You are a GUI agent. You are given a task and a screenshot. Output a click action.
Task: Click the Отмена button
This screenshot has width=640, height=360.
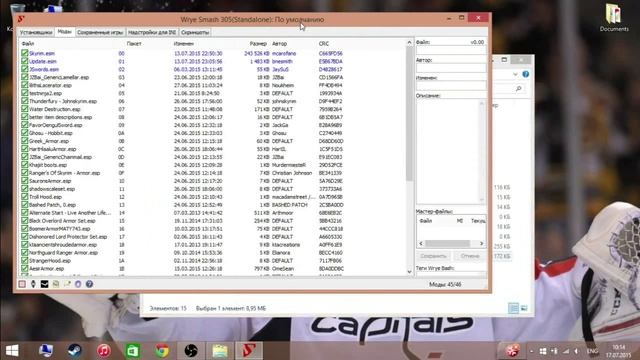pyautogui.click(x=470, y=256)
